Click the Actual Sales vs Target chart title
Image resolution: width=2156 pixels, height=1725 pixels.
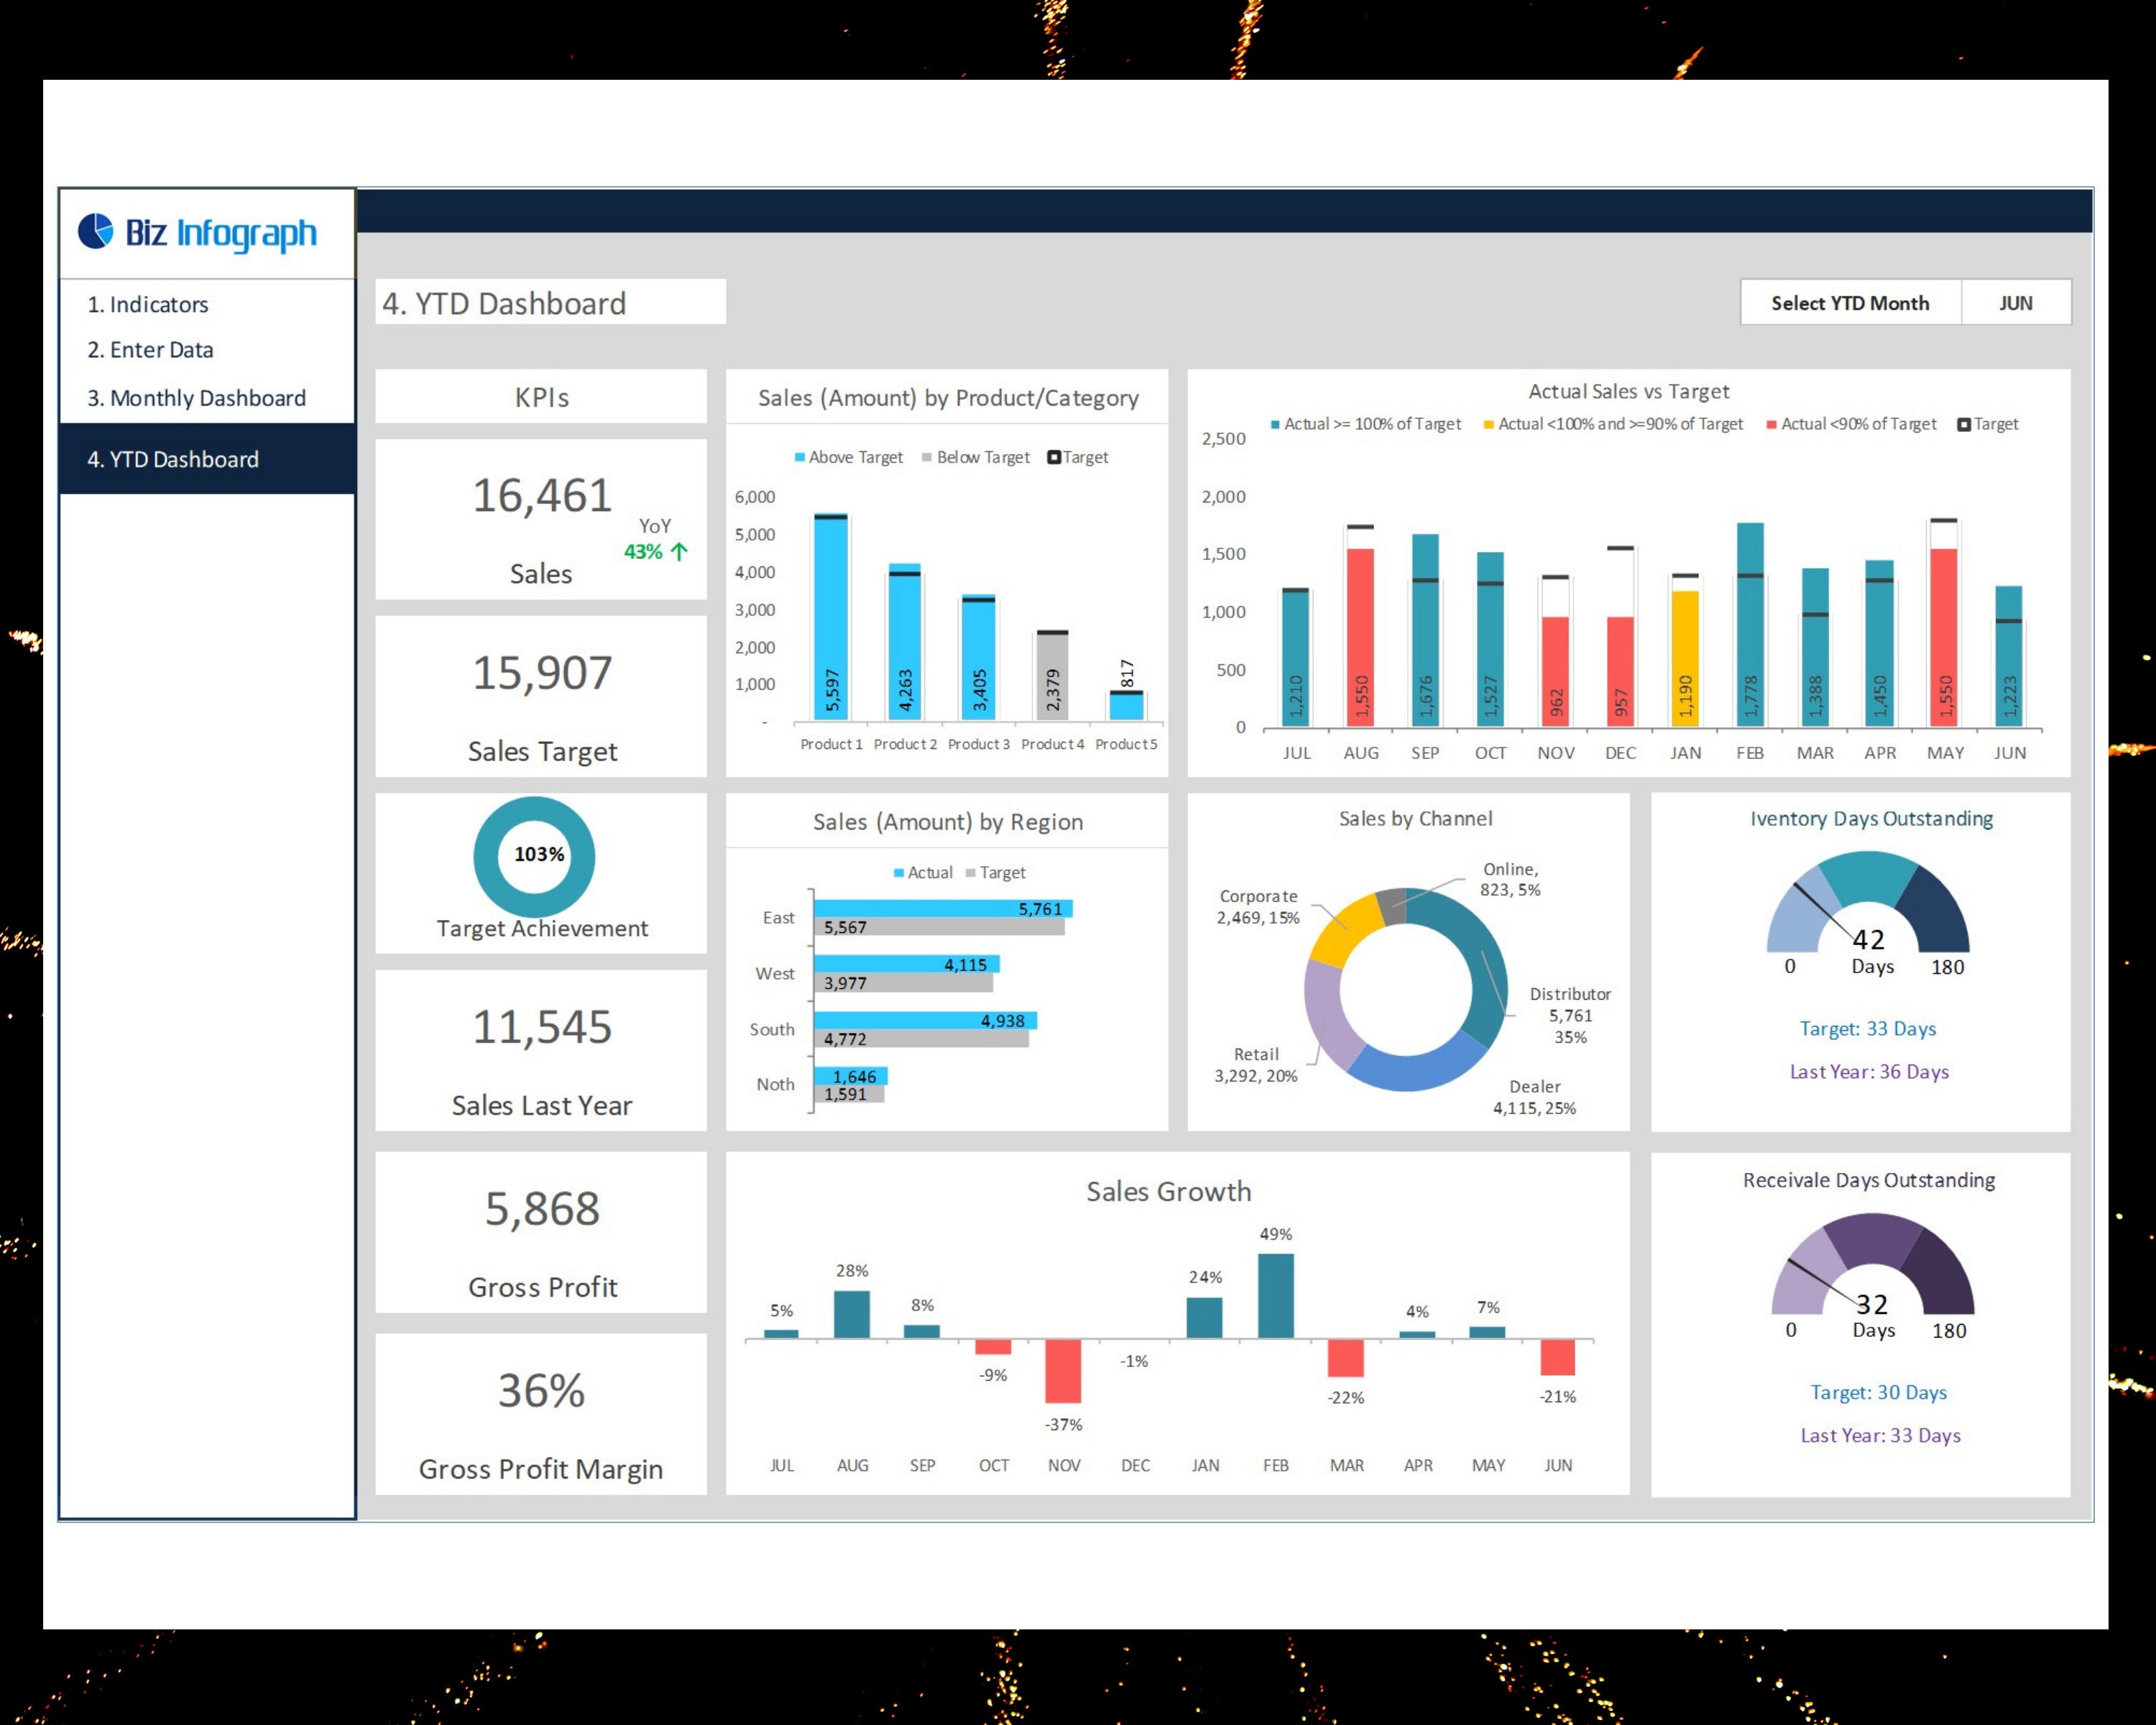pyautogui.click(x=1628, y=391)
